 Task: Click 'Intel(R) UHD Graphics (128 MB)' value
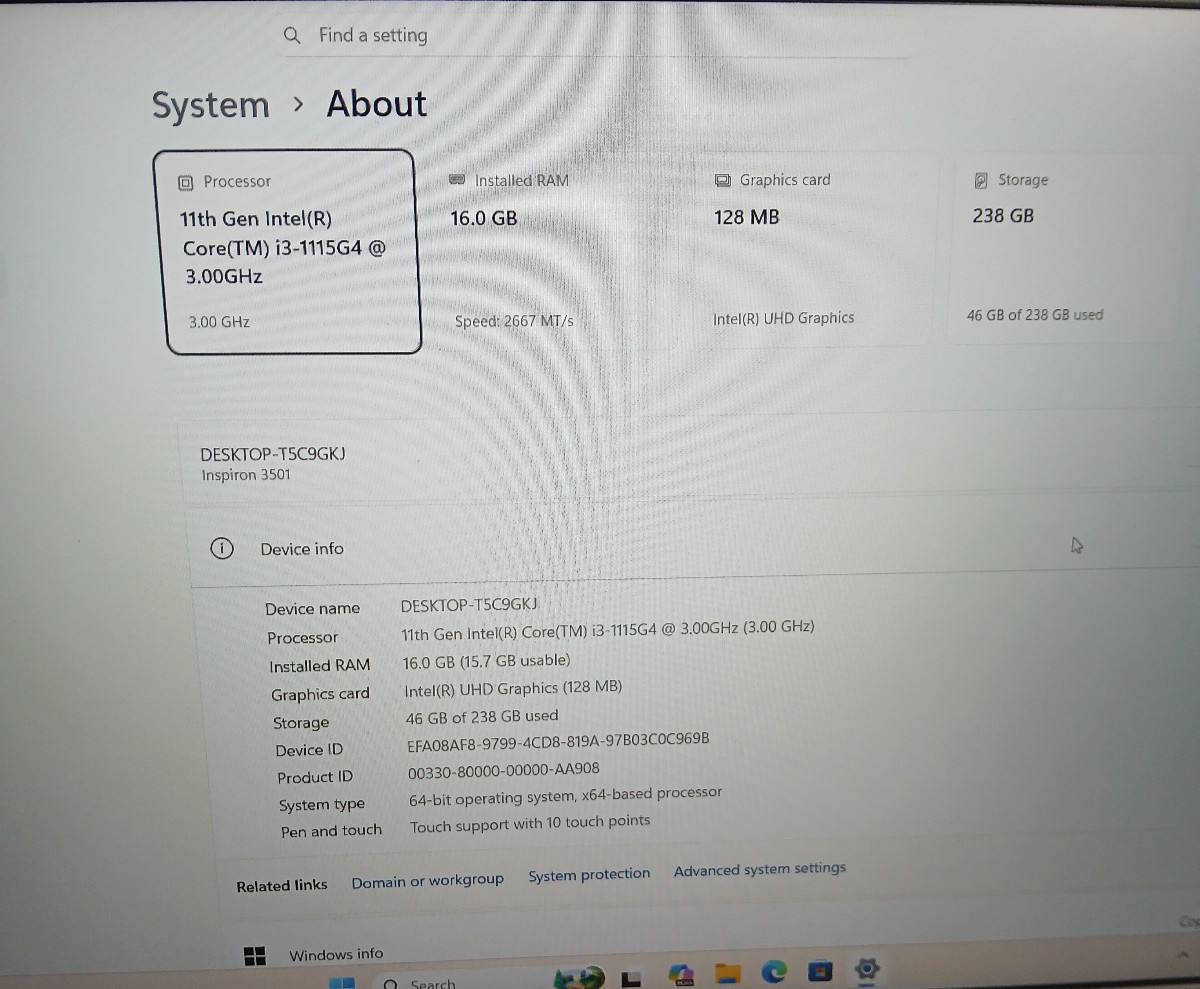point(513,688)
